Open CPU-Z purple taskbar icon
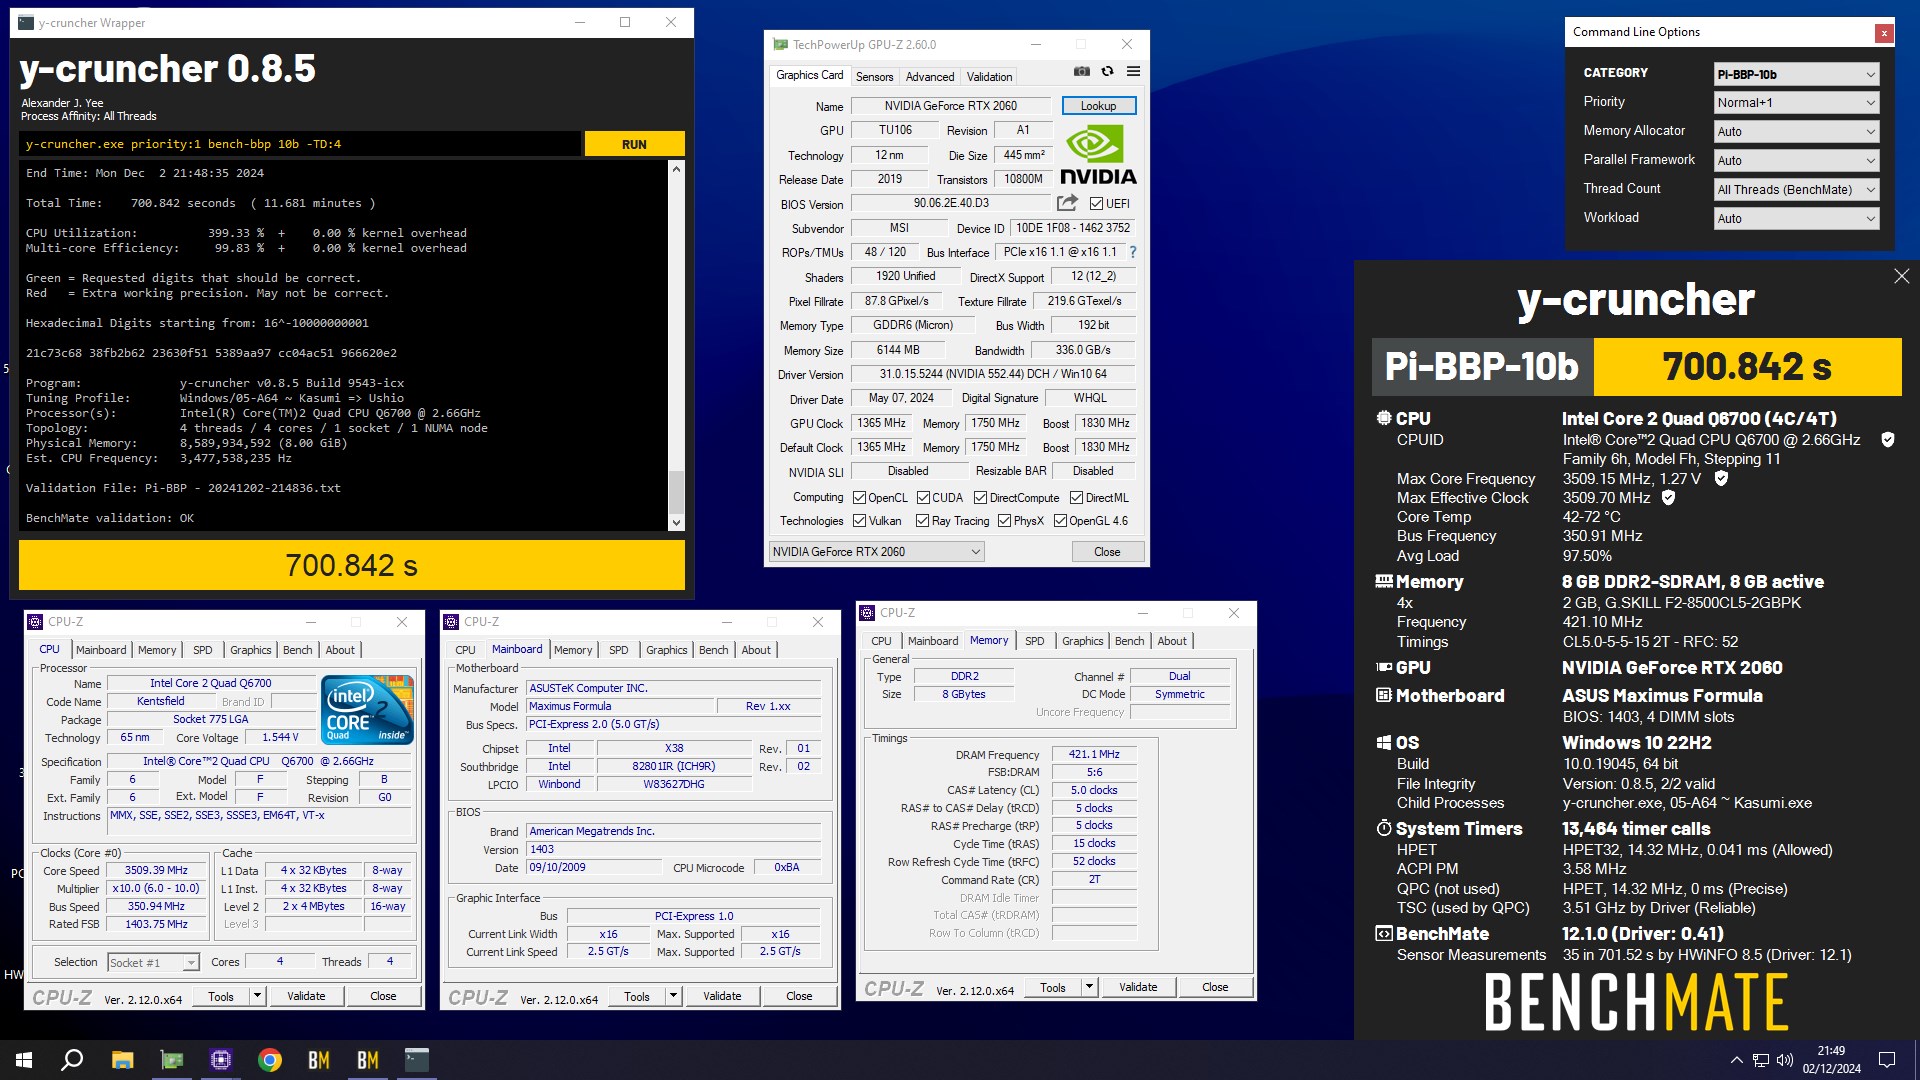The image size is (1920, 1080). pos(221,1060)
